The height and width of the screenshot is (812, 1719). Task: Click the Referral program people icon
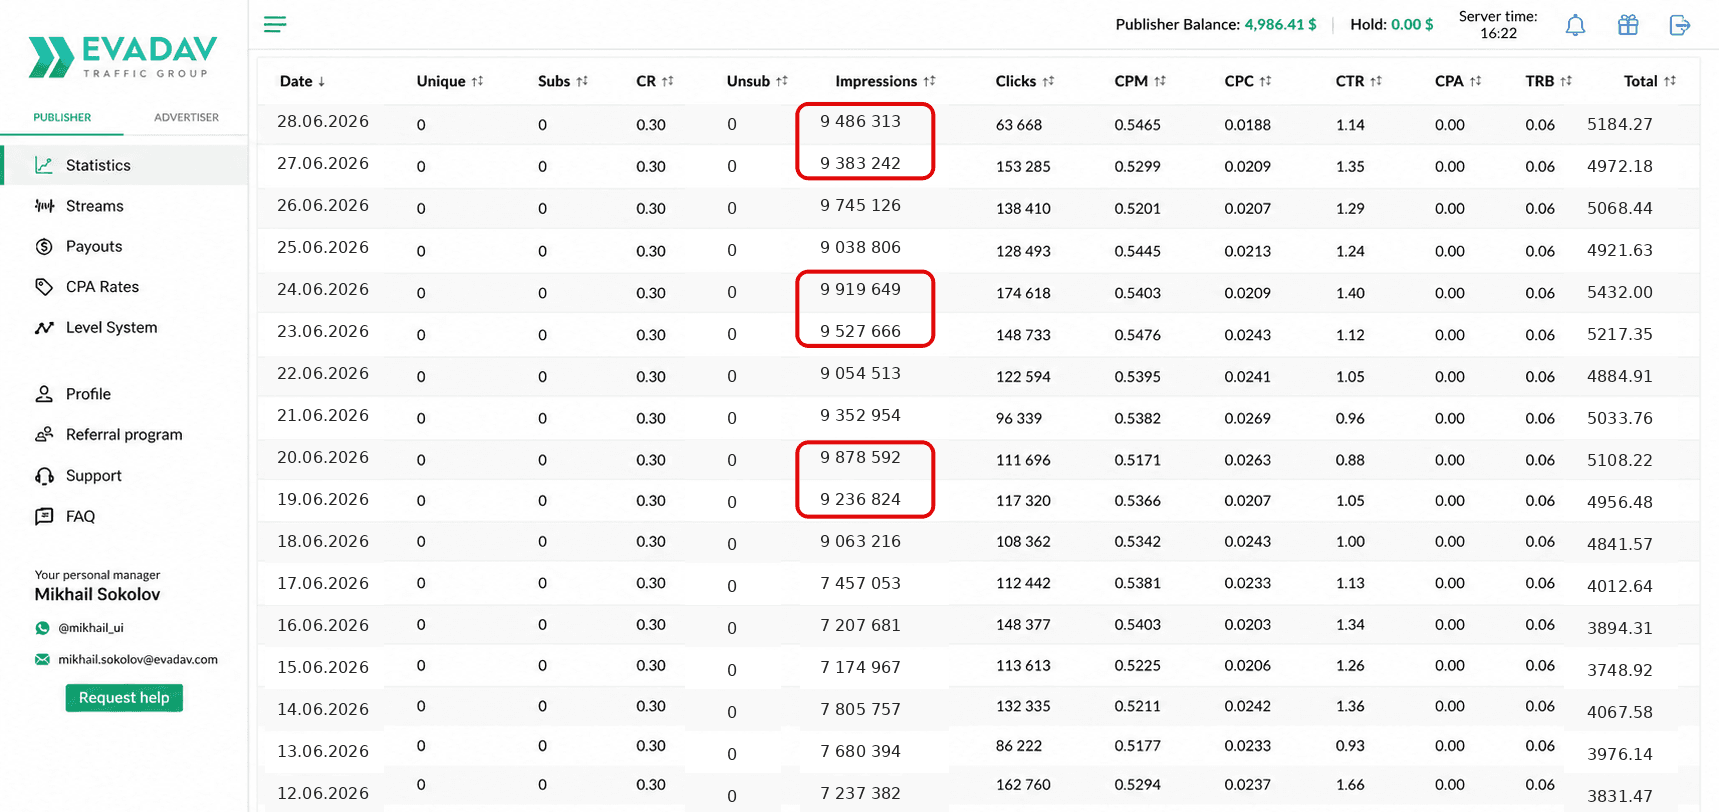click(44, 434)
